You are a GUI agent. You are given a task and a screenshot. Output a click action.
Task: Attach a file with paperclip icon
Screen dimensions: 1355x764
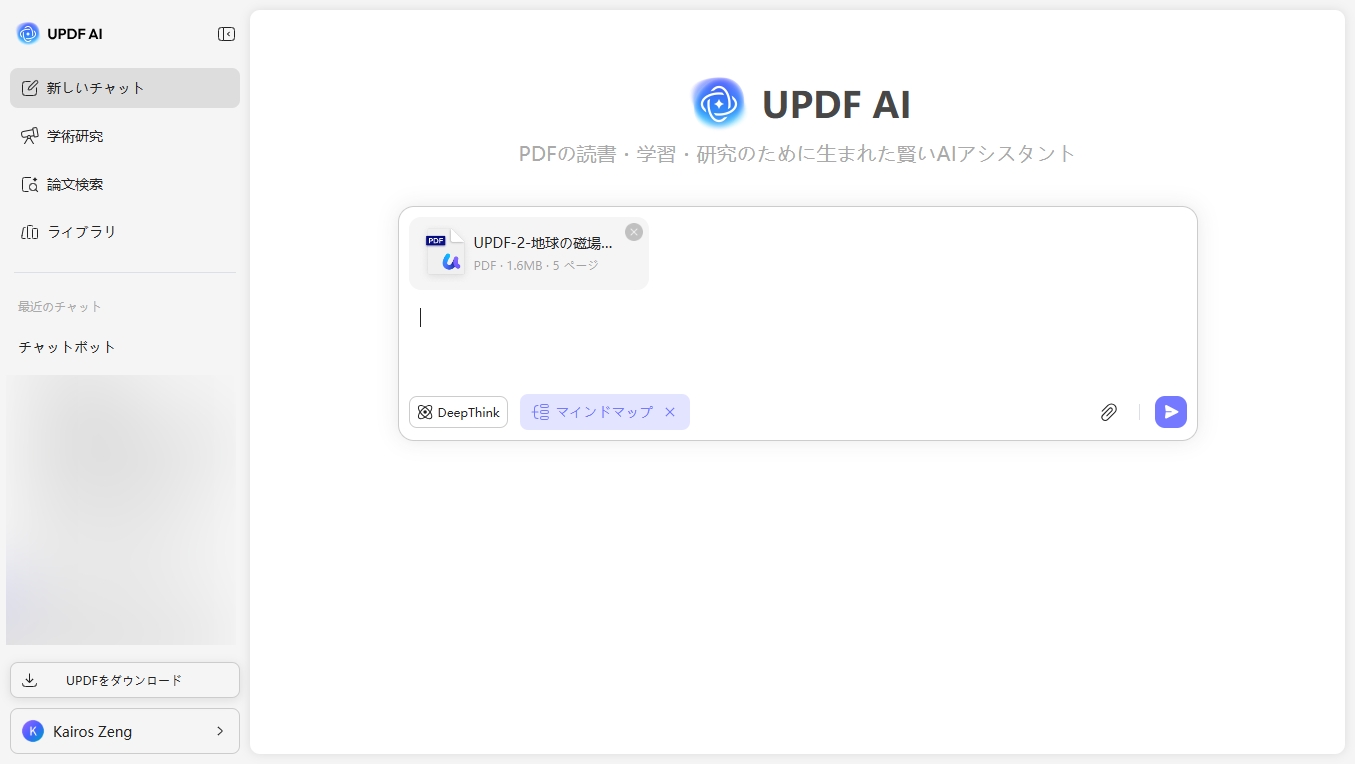pos(1108,412)
